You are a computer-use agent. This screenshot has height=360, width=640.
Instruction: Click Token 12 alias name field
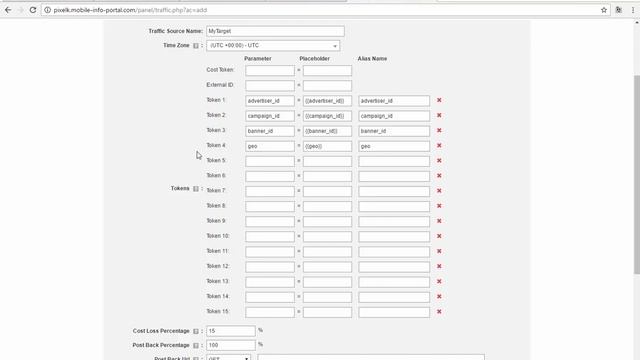click(x=394, y=267)
